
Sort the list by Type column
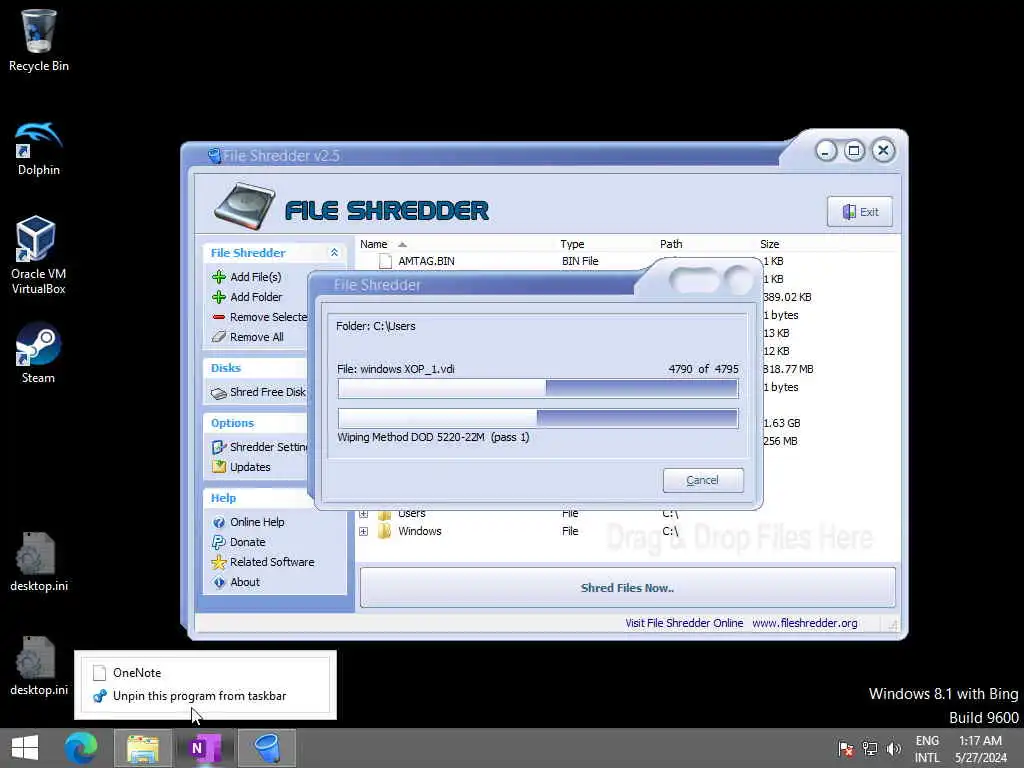pos(572,244)
